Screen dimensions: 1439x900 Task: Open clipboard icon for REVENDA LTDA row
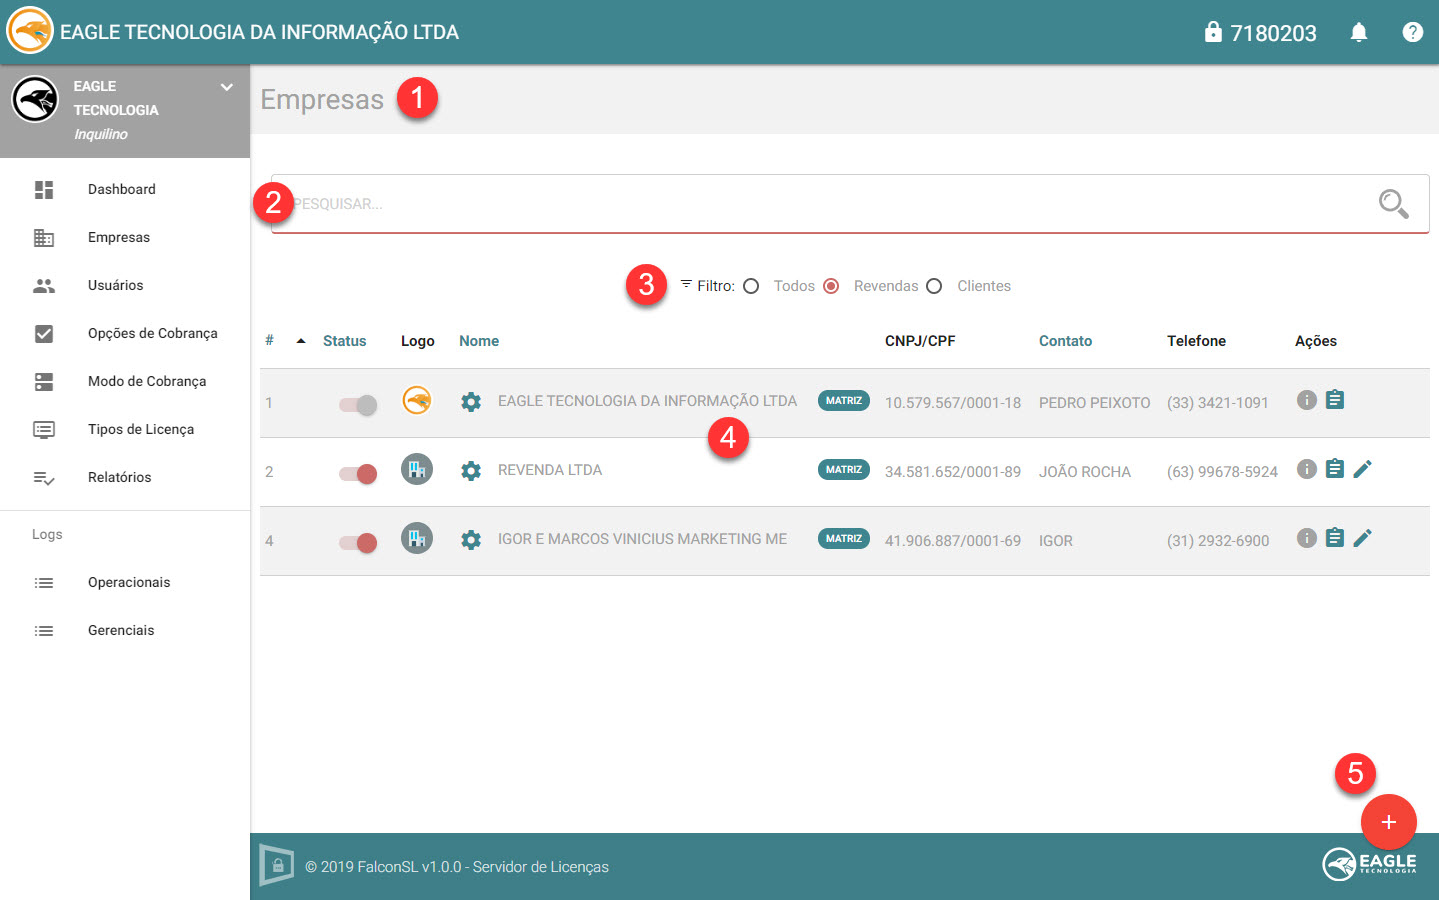(x=1334, y=469)
